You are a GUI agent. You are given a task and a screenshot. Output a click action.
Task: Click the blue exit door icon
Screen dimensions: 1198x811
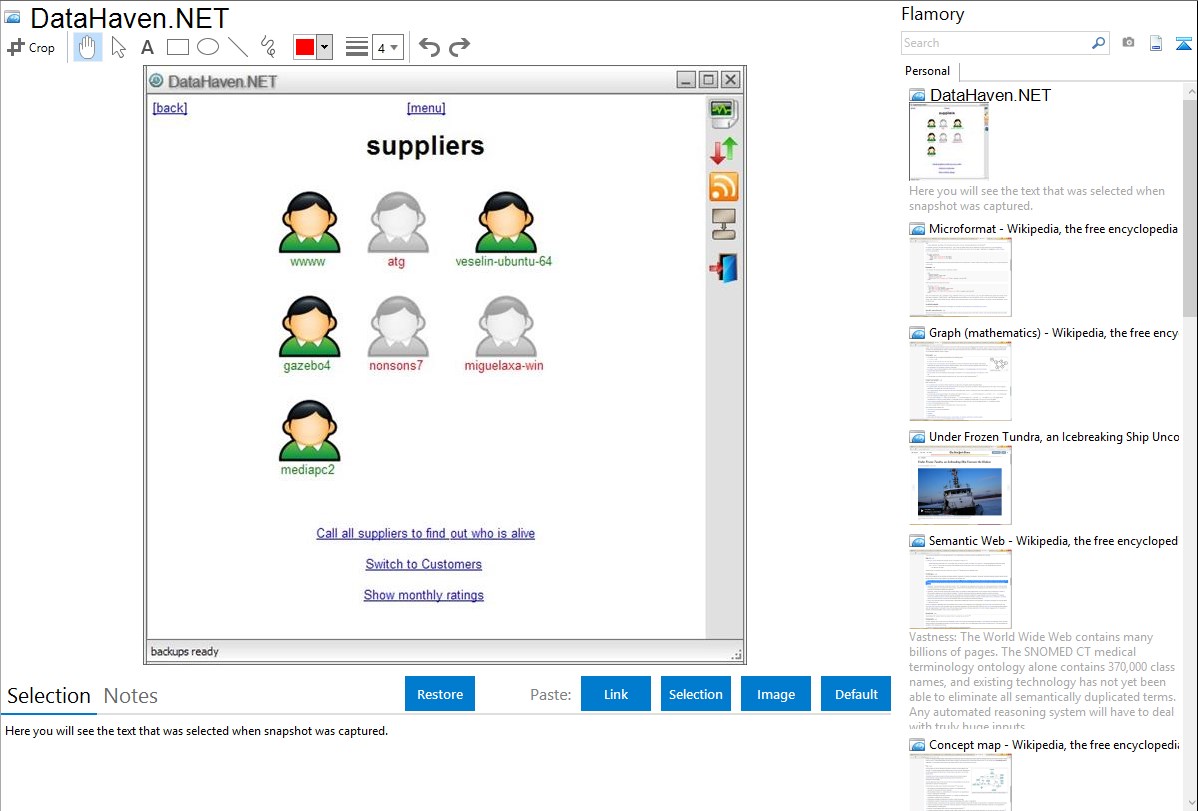click(724, 268)
